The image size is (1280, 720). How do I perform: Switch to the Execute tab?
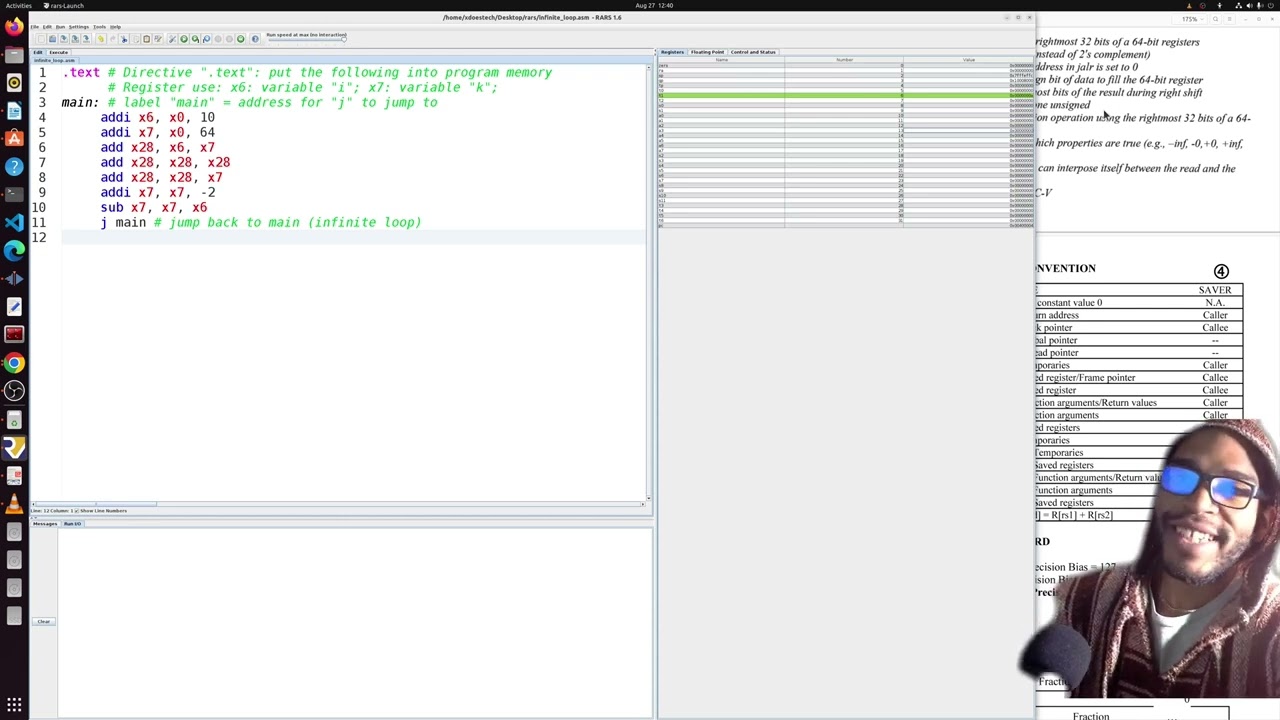(58, 52)
